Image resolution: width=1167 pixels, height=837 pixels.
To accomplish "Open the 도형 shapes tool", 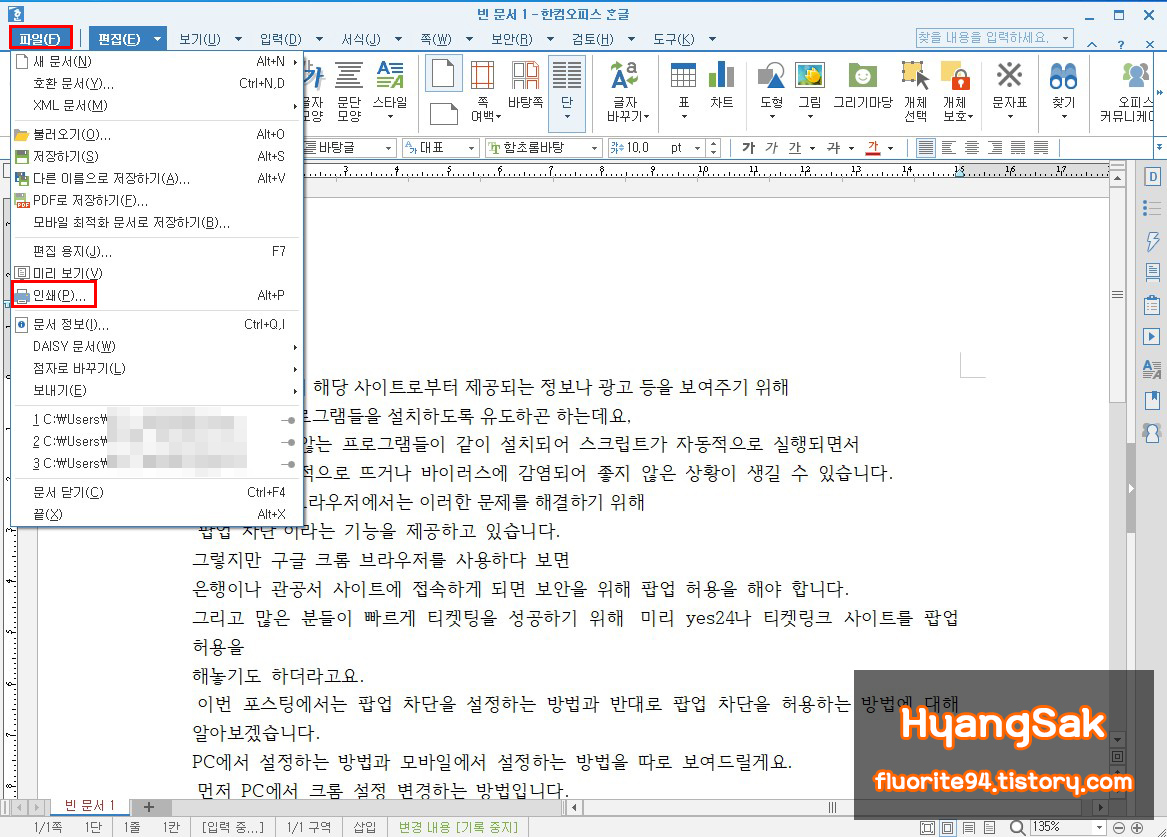I will click(x=771, y=91).
